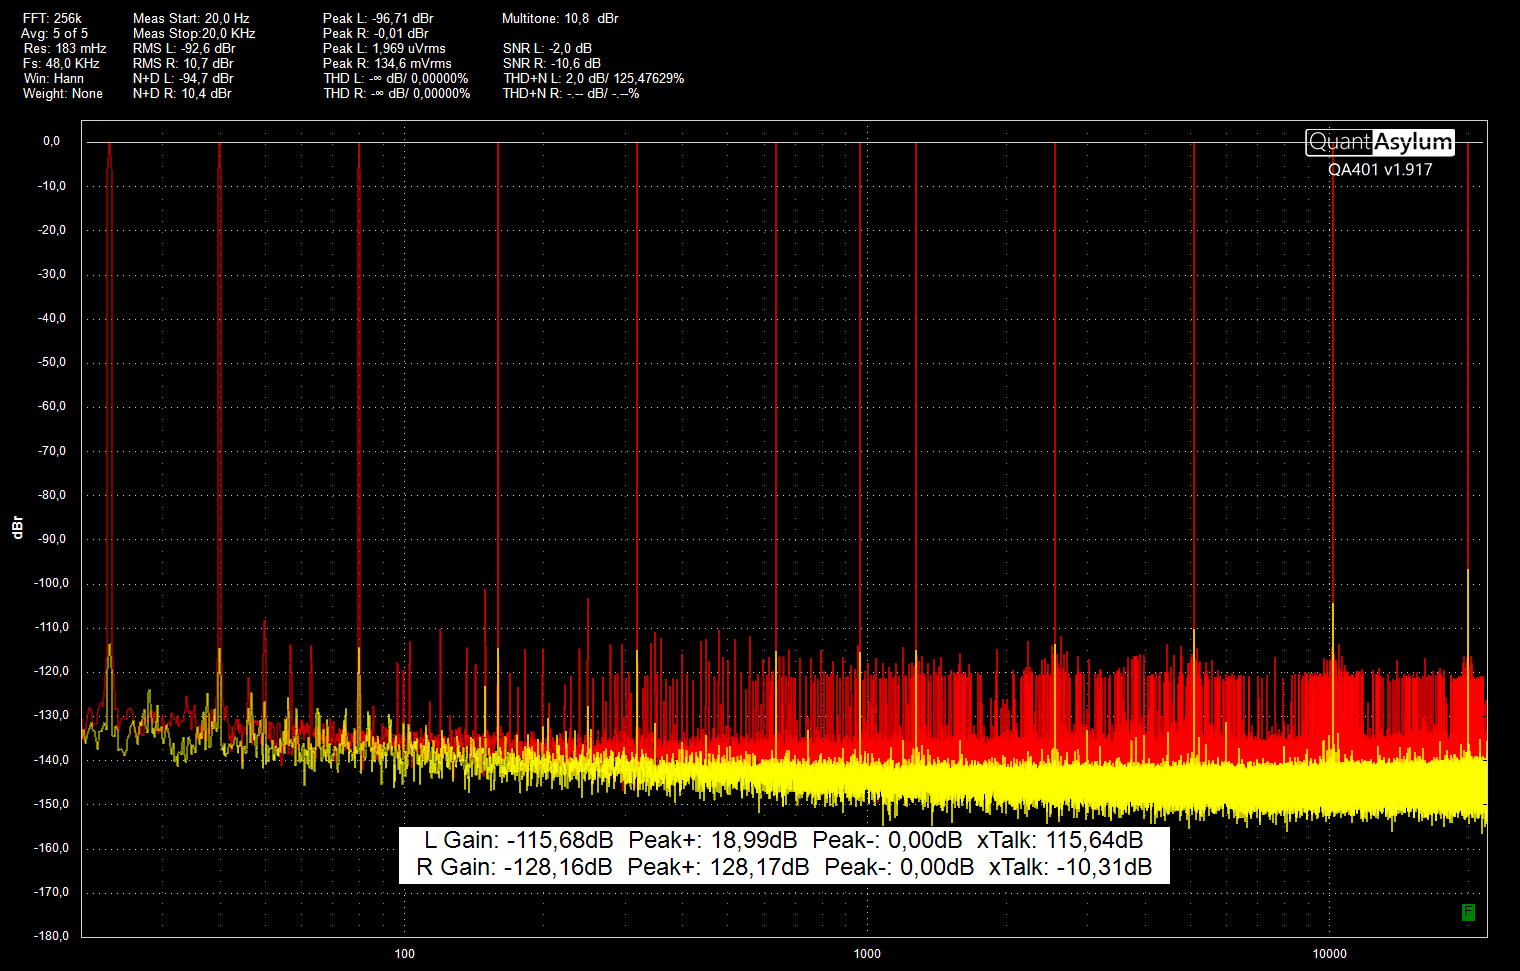This screenshot has width=1520, height=971.
Task: Select the 'N+D R: 10,4 dBr' value
Action: [x=182, y=93]
